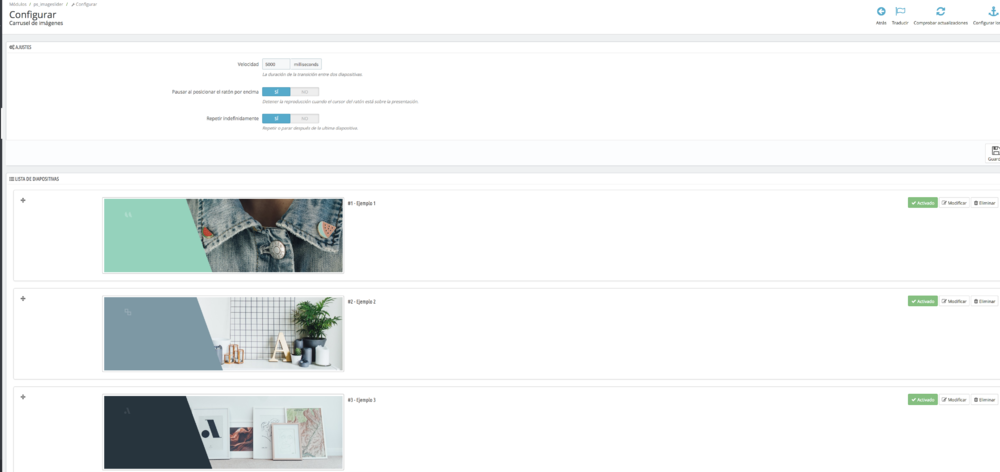This screenshot has width=1000, height=472.
Task: Grab the move handle of Ejemplo 3
Action: pos(23,397)
